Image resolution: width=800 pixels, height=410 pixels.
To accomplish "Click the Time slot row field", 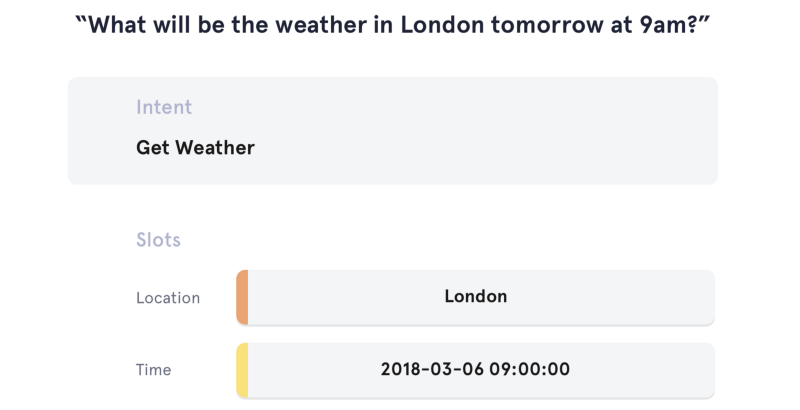I will (476, 370).
